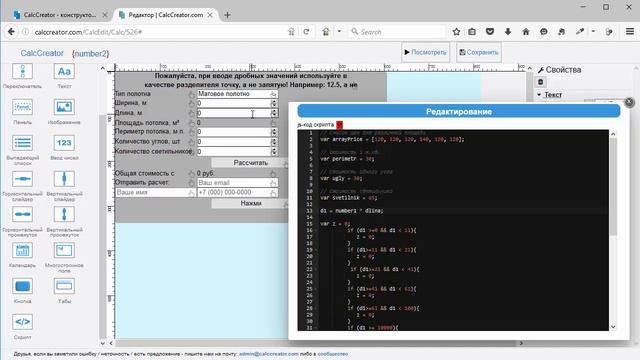Click the stepper arrows on the Ширина, м field
Image resolution: width=640 pixels, height=360 pixels.
tap(274, 103)
